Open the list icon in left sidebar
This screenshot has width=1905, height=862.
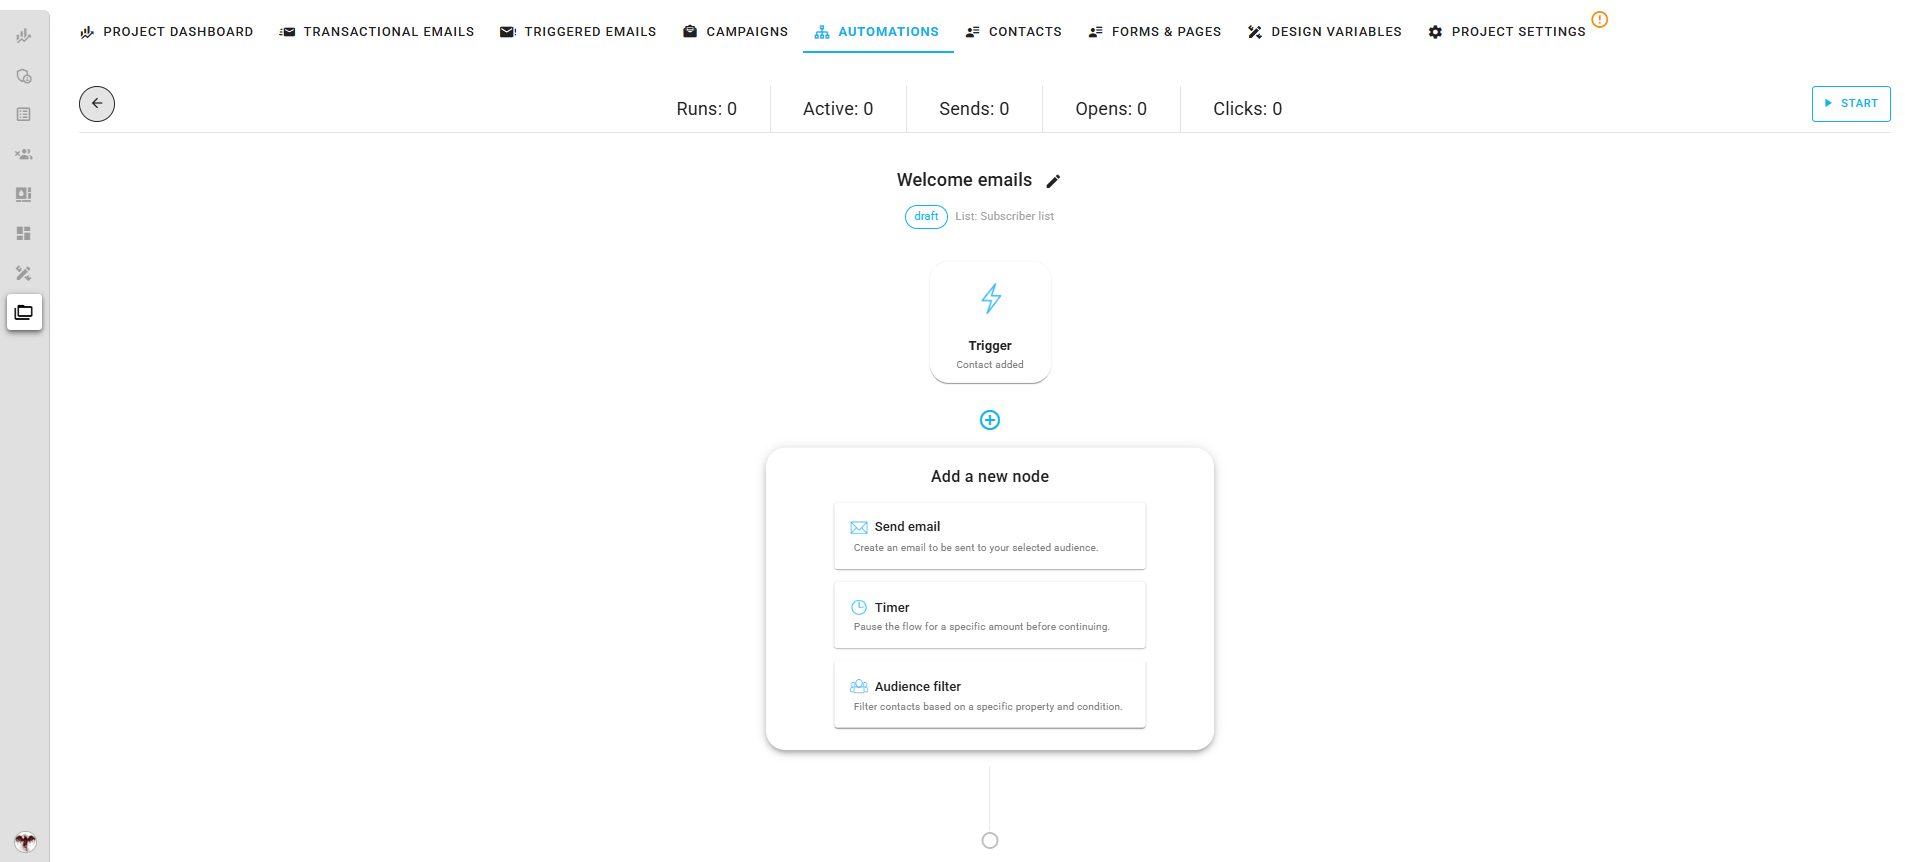coord(24,115)
